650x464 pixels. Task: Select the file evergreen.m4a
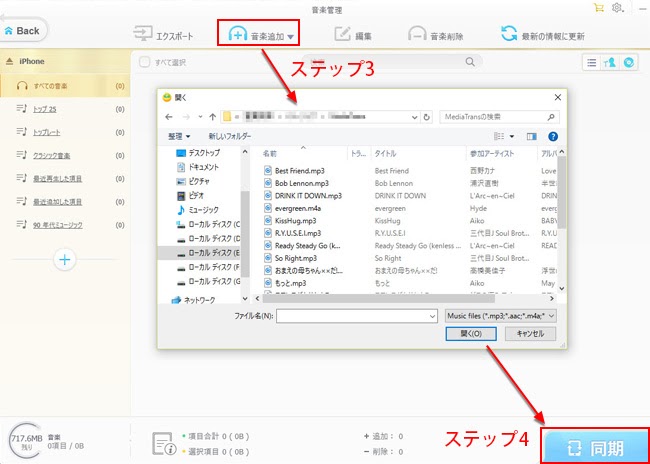(x=299, y=208)
